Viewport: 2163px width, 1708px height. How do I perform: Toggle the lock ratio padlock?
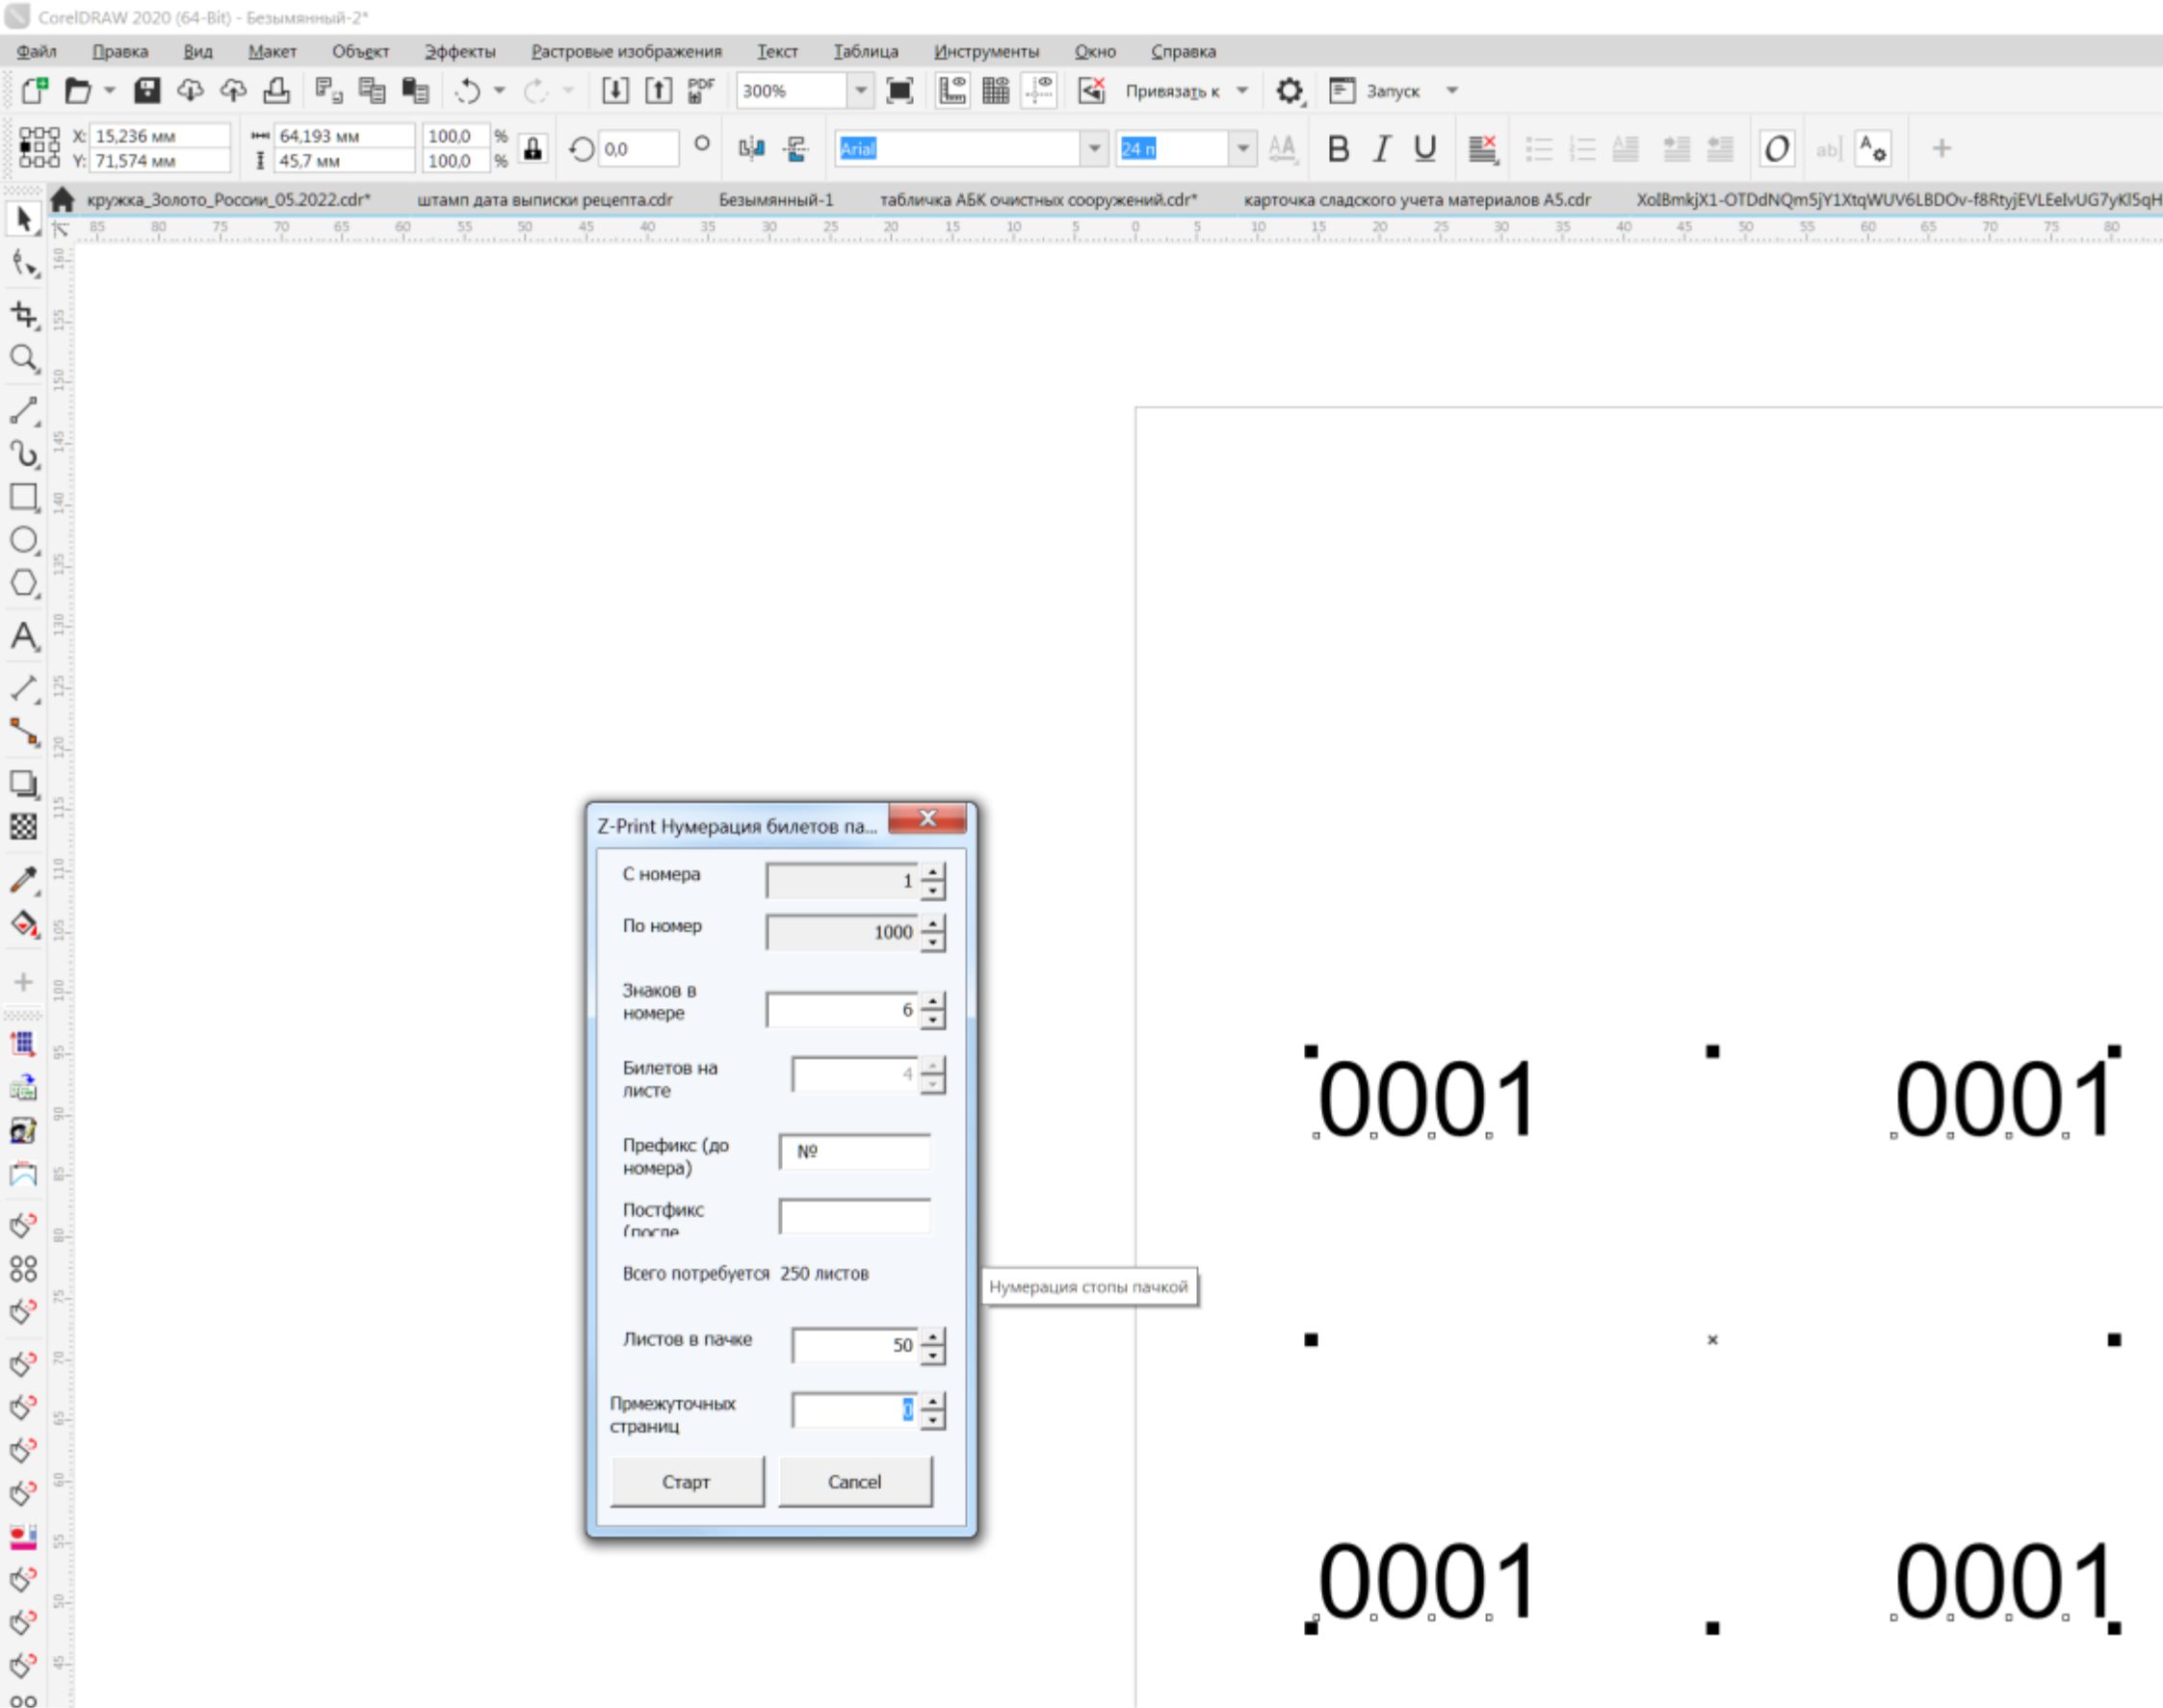coord(533,149)
